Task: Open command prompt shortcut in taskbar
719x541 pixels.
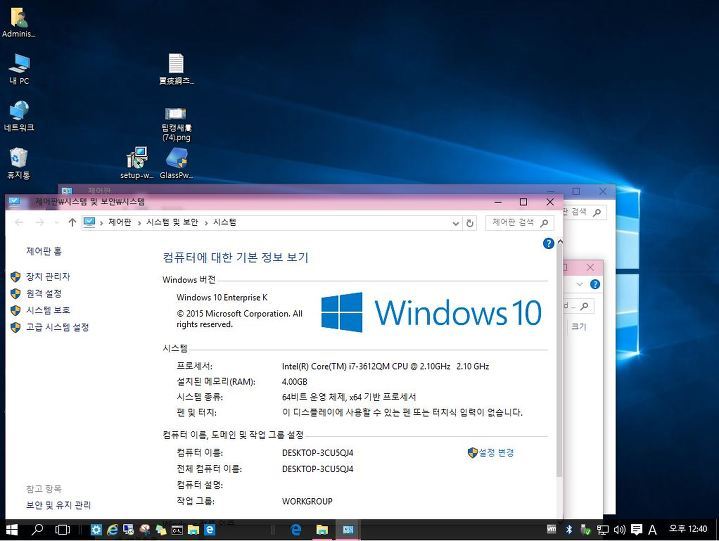Action: tap(177, 530)
